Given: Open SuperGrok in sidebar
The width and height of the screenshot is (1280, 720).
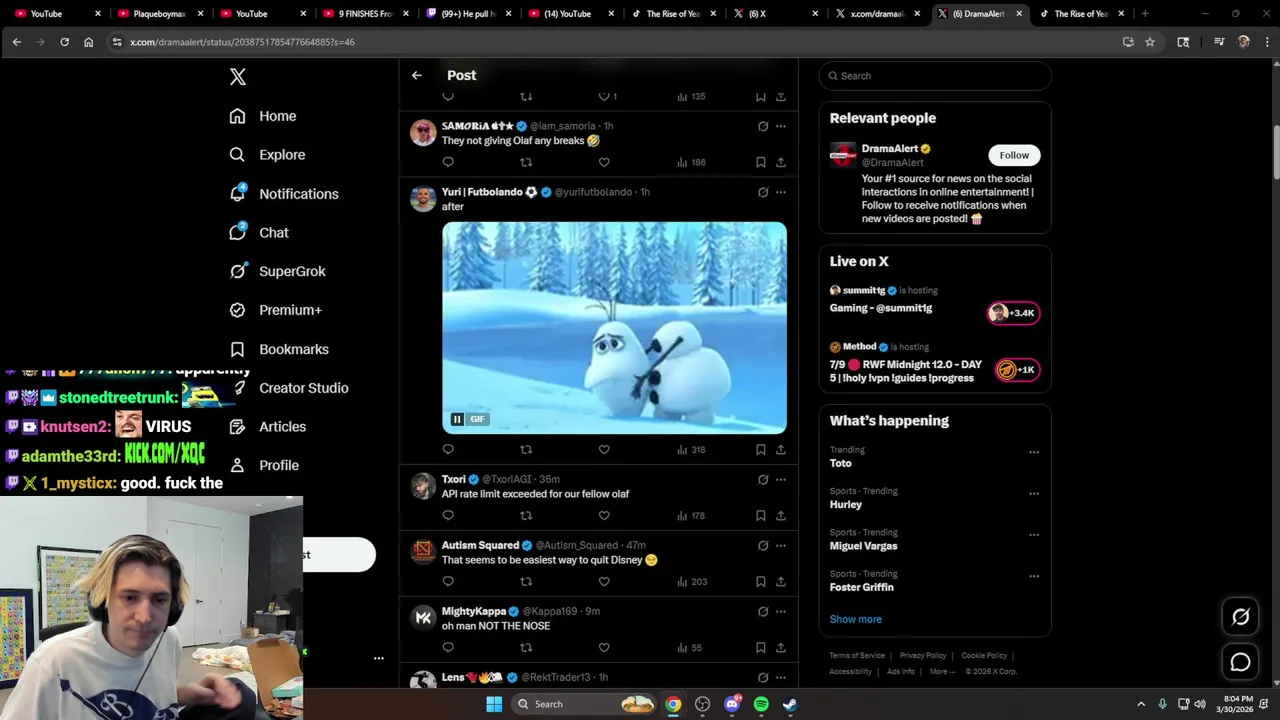Looking at the screenshot, I should 277,271.
